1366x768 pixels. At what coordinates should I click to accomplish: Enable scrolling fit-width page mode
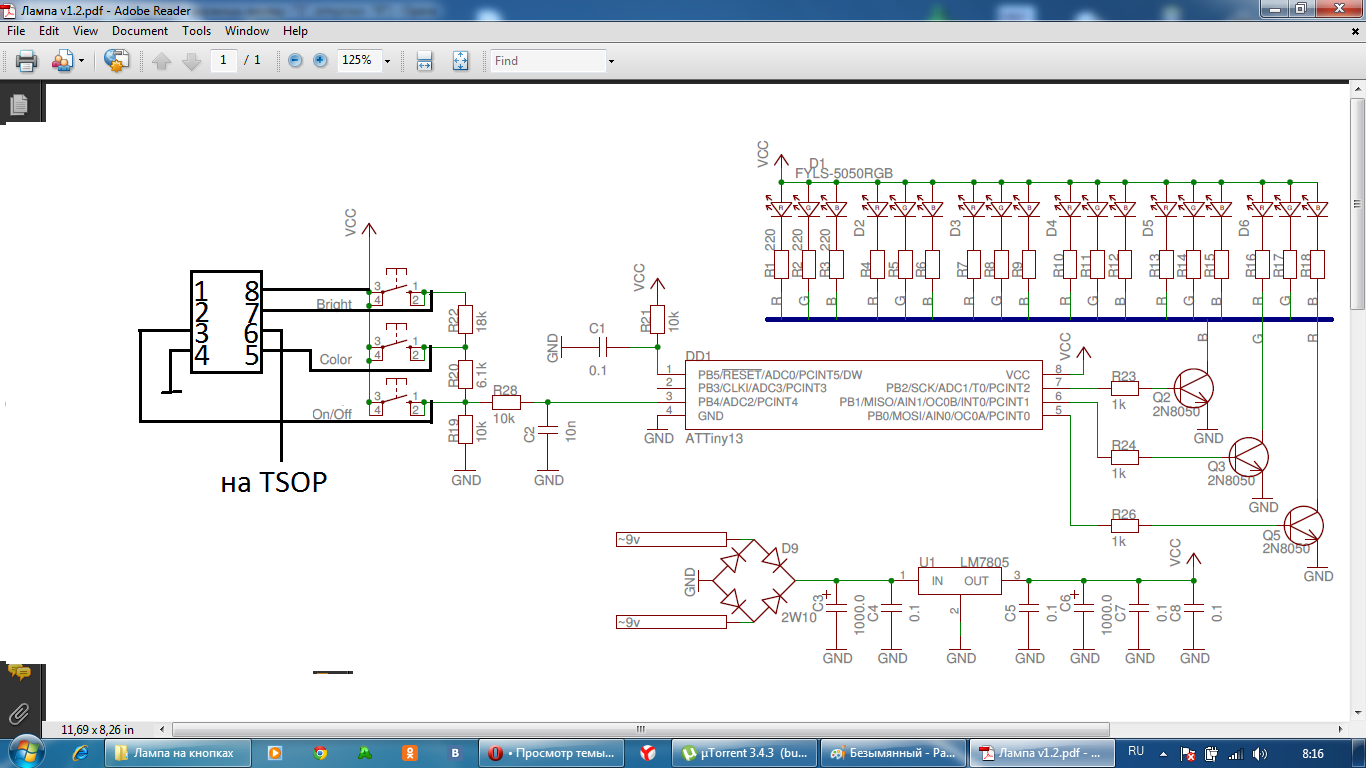pos(424,61)
